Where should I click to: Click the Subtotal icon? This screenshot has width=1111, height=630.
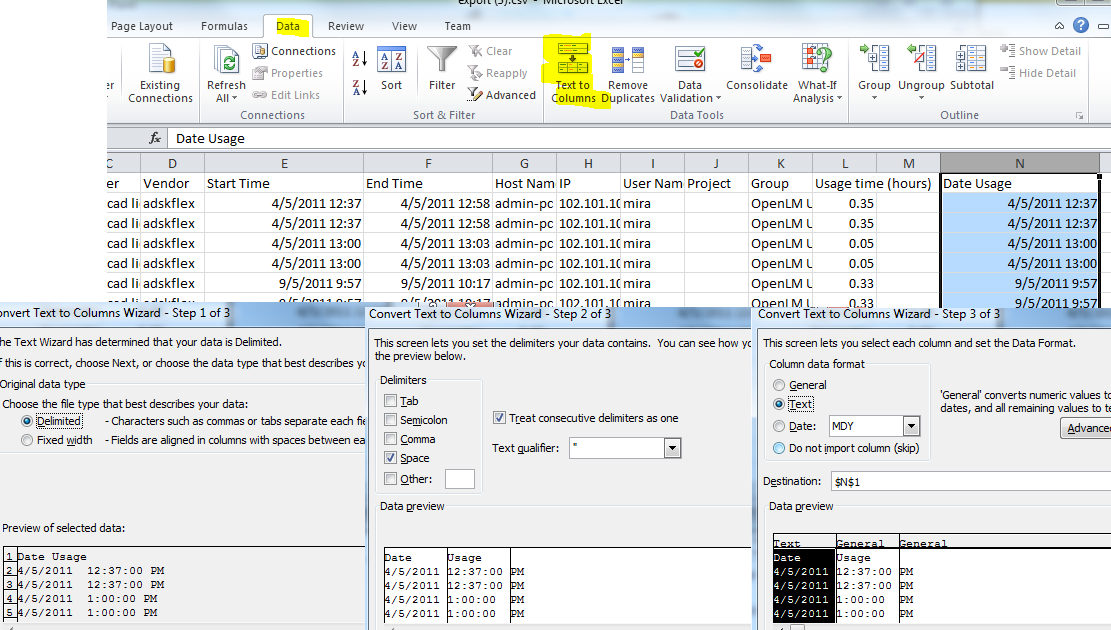pos(971,58)
